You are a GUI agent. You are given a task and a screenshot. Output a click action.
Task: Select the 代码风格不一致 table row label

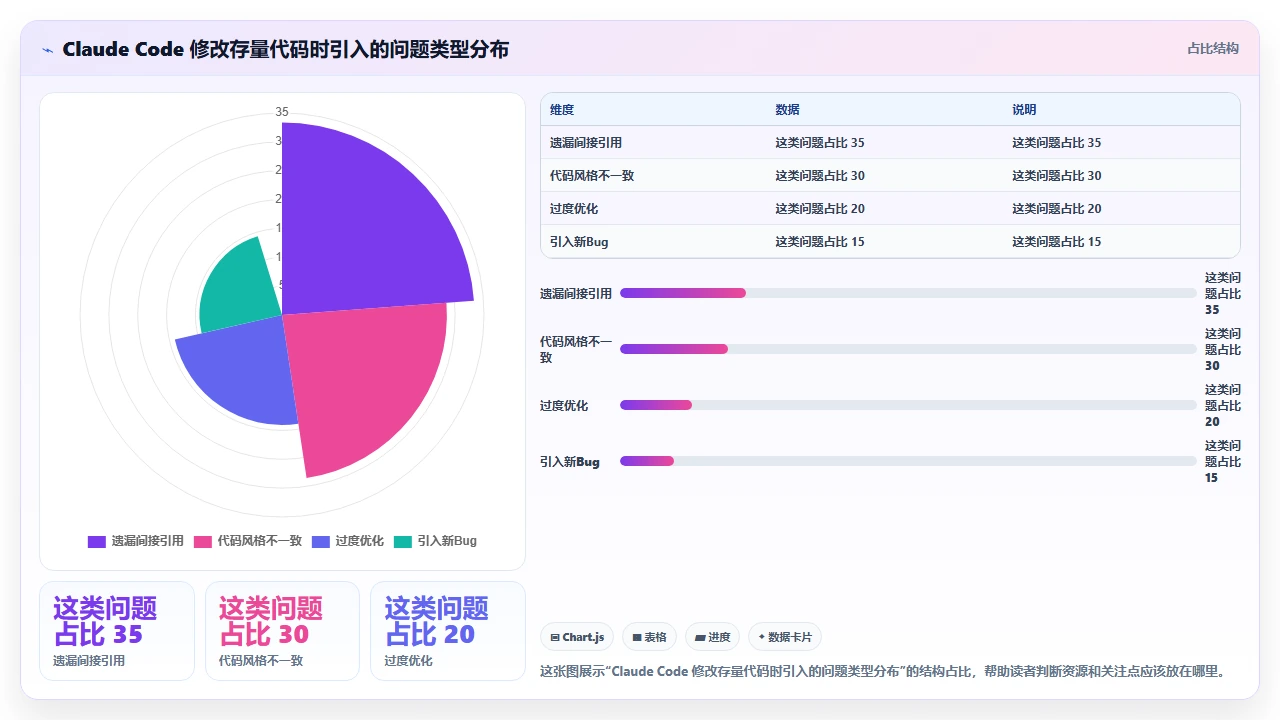[x=592, y=176]
